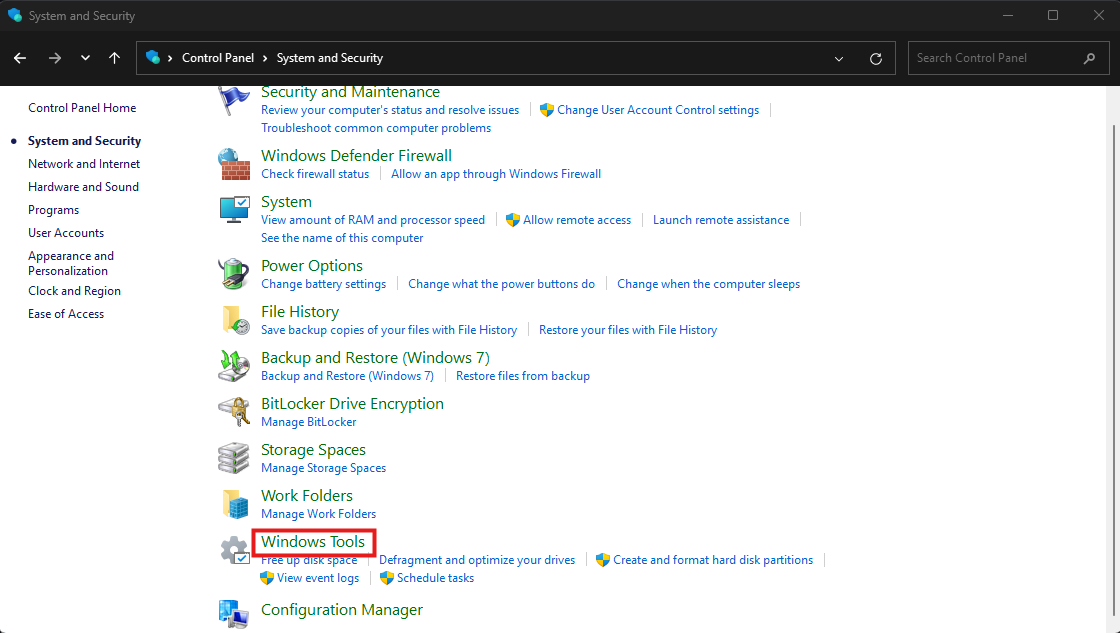The height and width of the screenshot is (633, 1120).
Task: Expand the address bar history dropdown
Action: pos(839,58)
